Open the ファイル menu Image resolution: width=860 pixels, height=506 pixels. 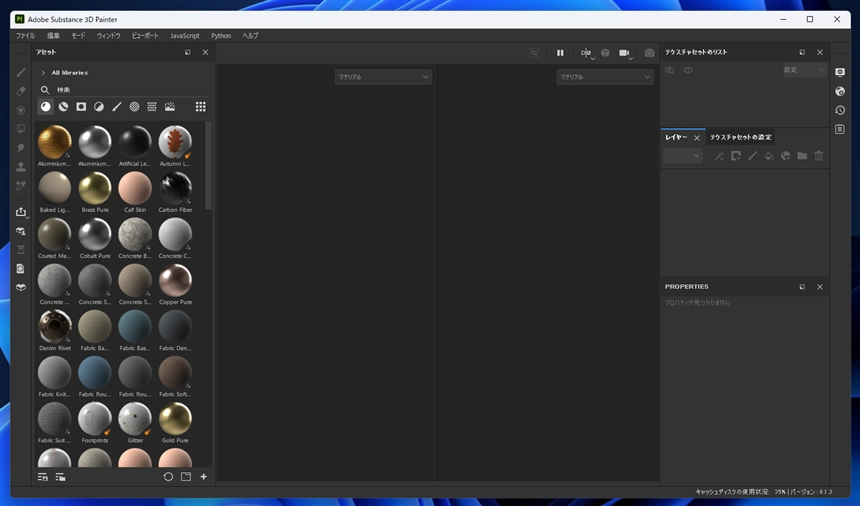[x=25, y=36]
